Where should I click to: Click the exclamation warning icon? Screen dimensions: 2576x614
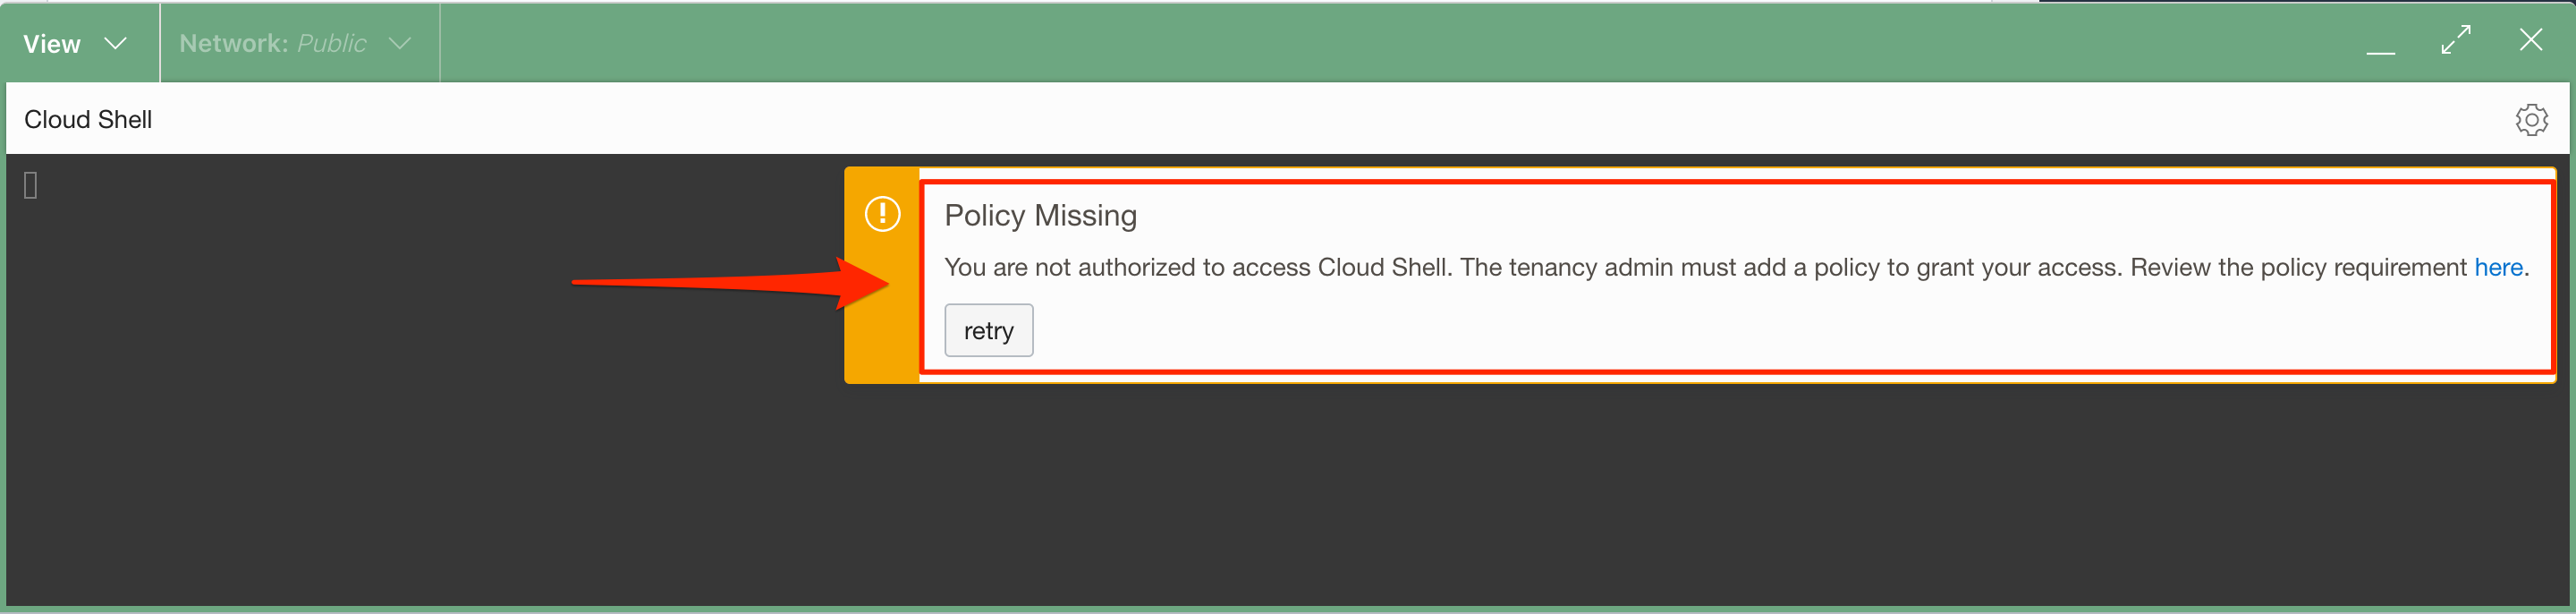tap(882, 214)
